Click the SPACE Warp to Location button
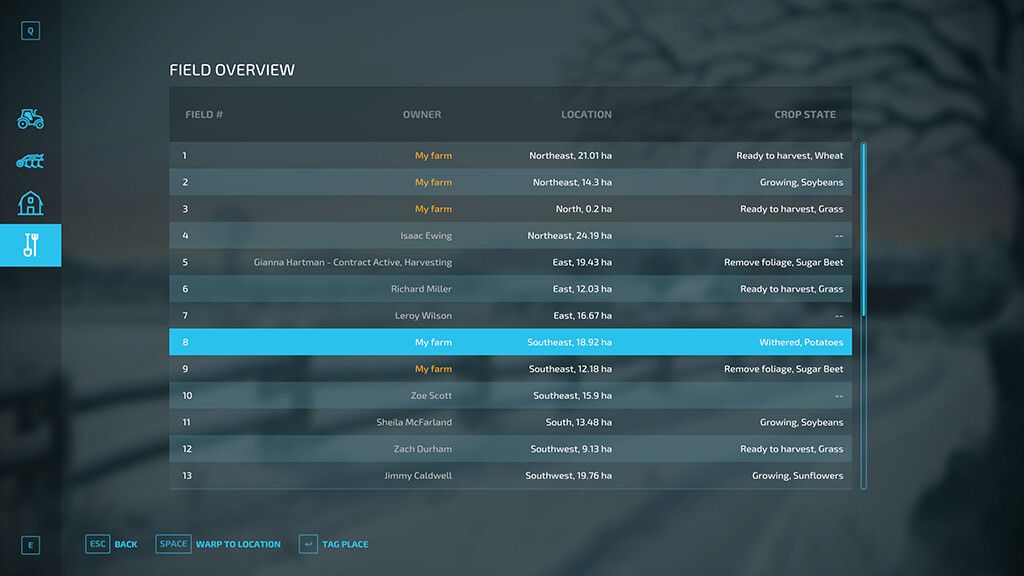 (x=218, y=544)
